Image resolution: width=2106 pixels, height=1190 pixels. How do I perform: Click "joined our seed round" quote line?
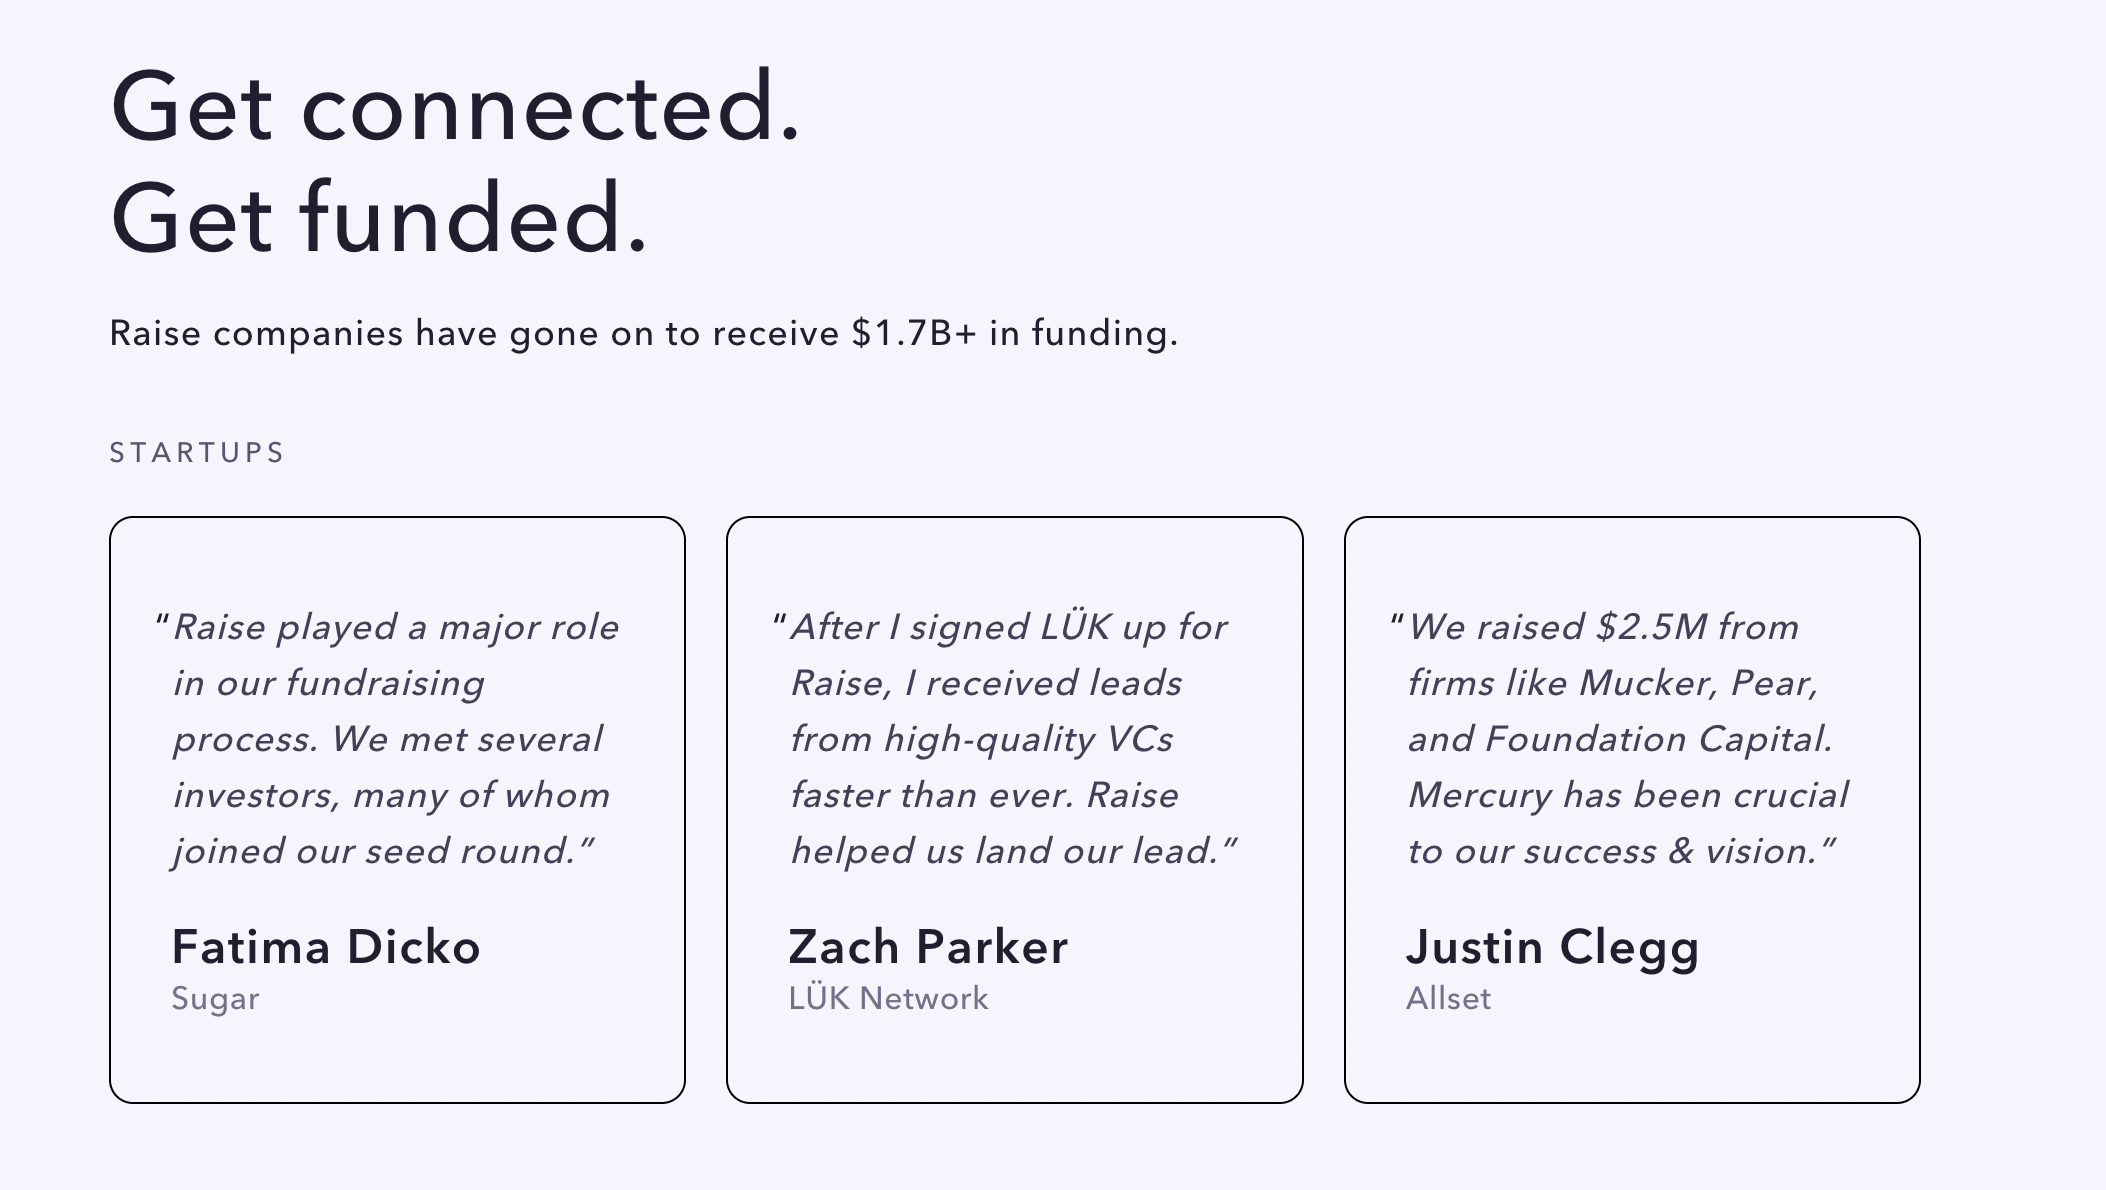click(x=384, y=851)
